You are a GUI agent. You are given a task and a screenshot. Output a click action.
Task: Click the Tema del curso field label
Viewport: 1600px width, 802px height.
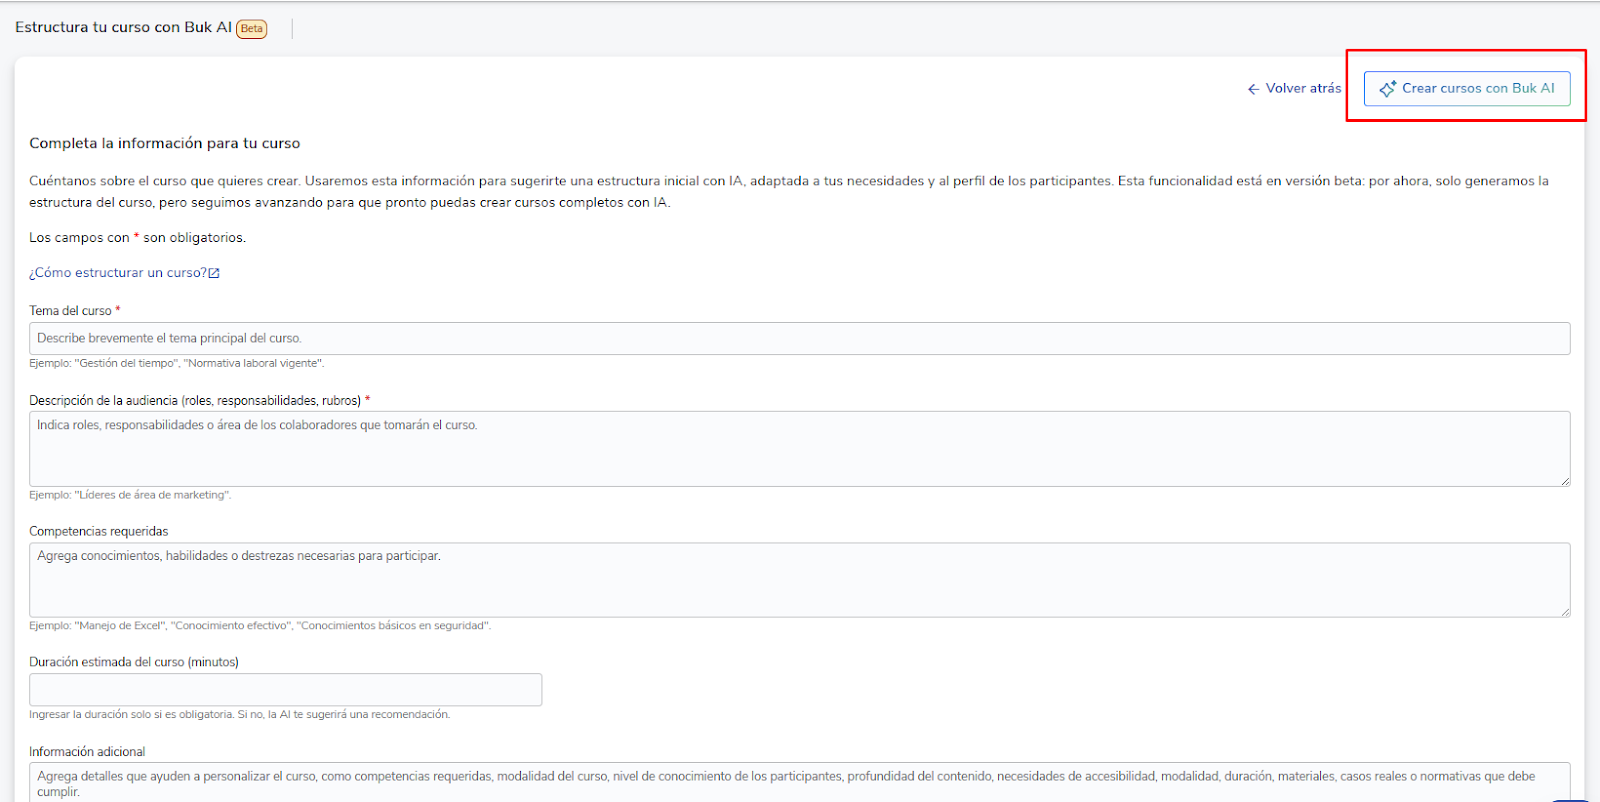pos(70,311)
